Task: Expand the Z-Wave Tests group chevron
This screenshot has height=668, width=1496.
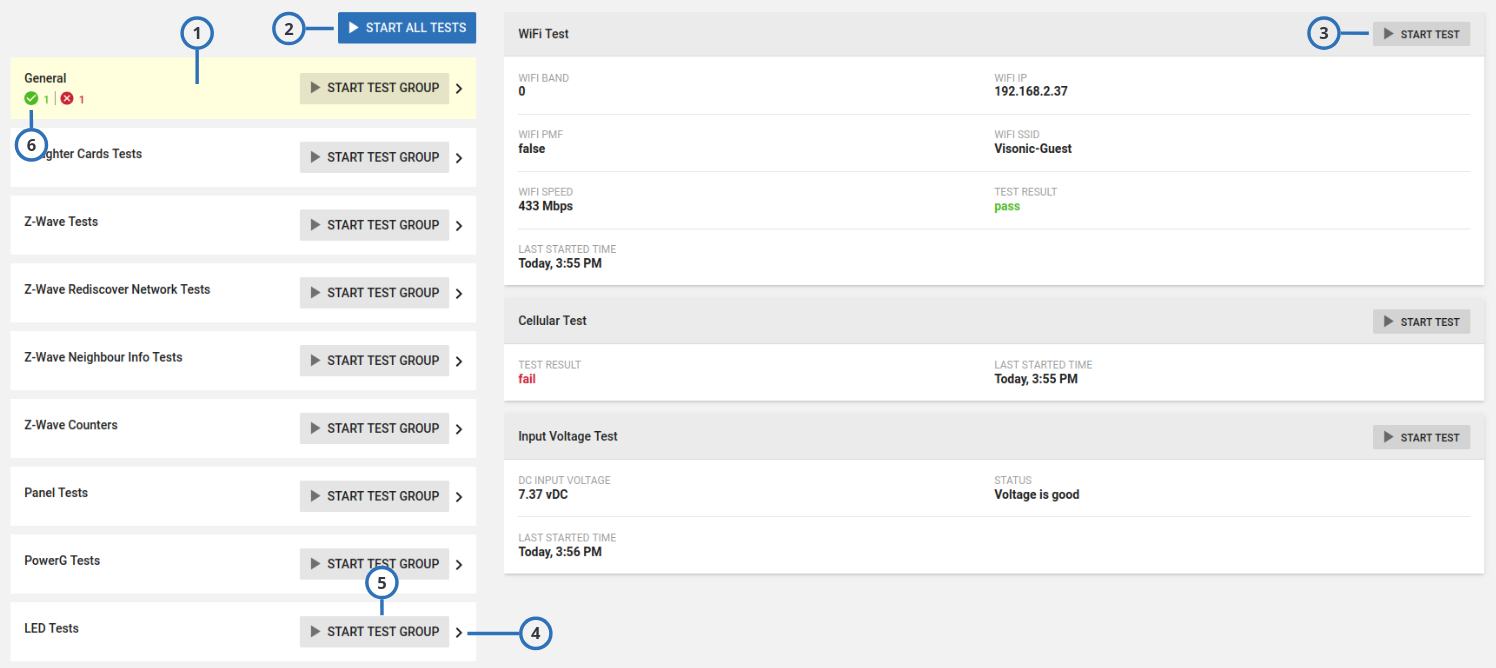Action: pos(459,225)
